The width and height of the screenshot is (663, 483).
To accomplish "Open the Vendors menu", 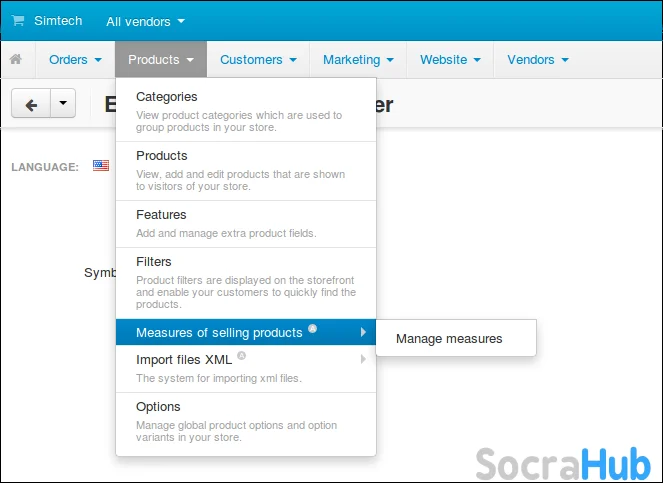I will tap(537, 60).
